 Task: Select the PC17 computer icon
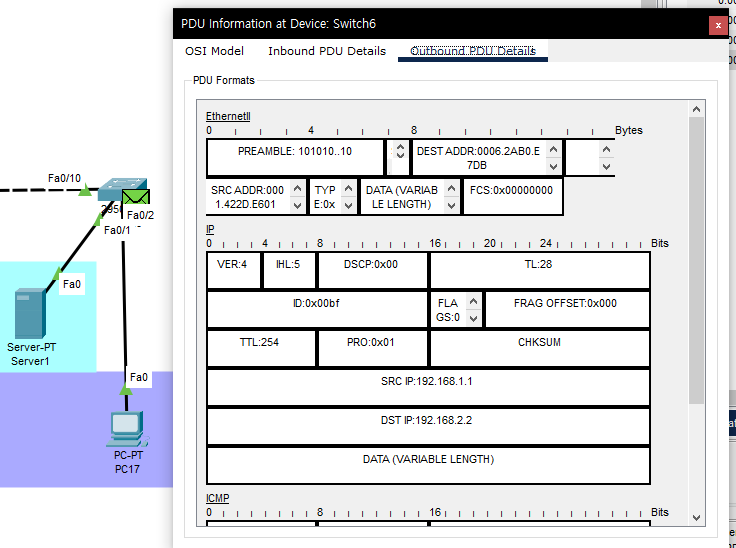128,429
